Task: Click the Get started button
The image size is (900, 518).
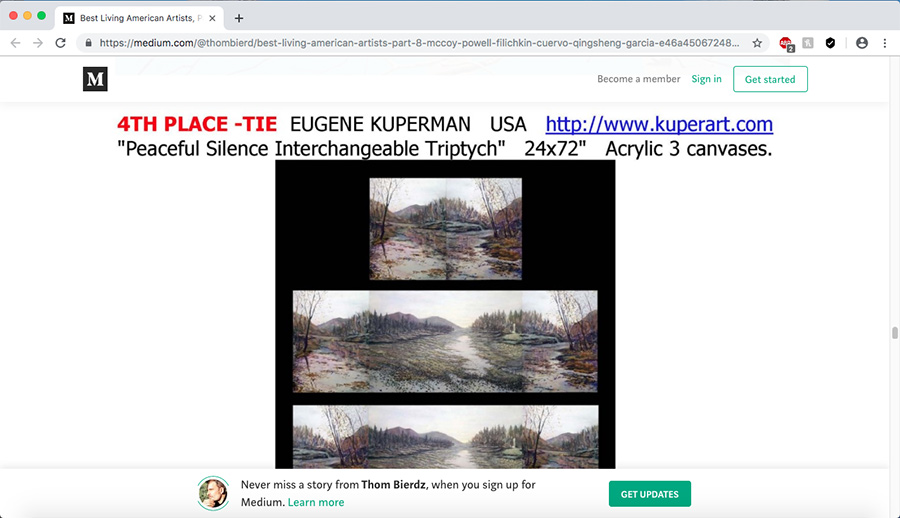Action: coord(770,79)
